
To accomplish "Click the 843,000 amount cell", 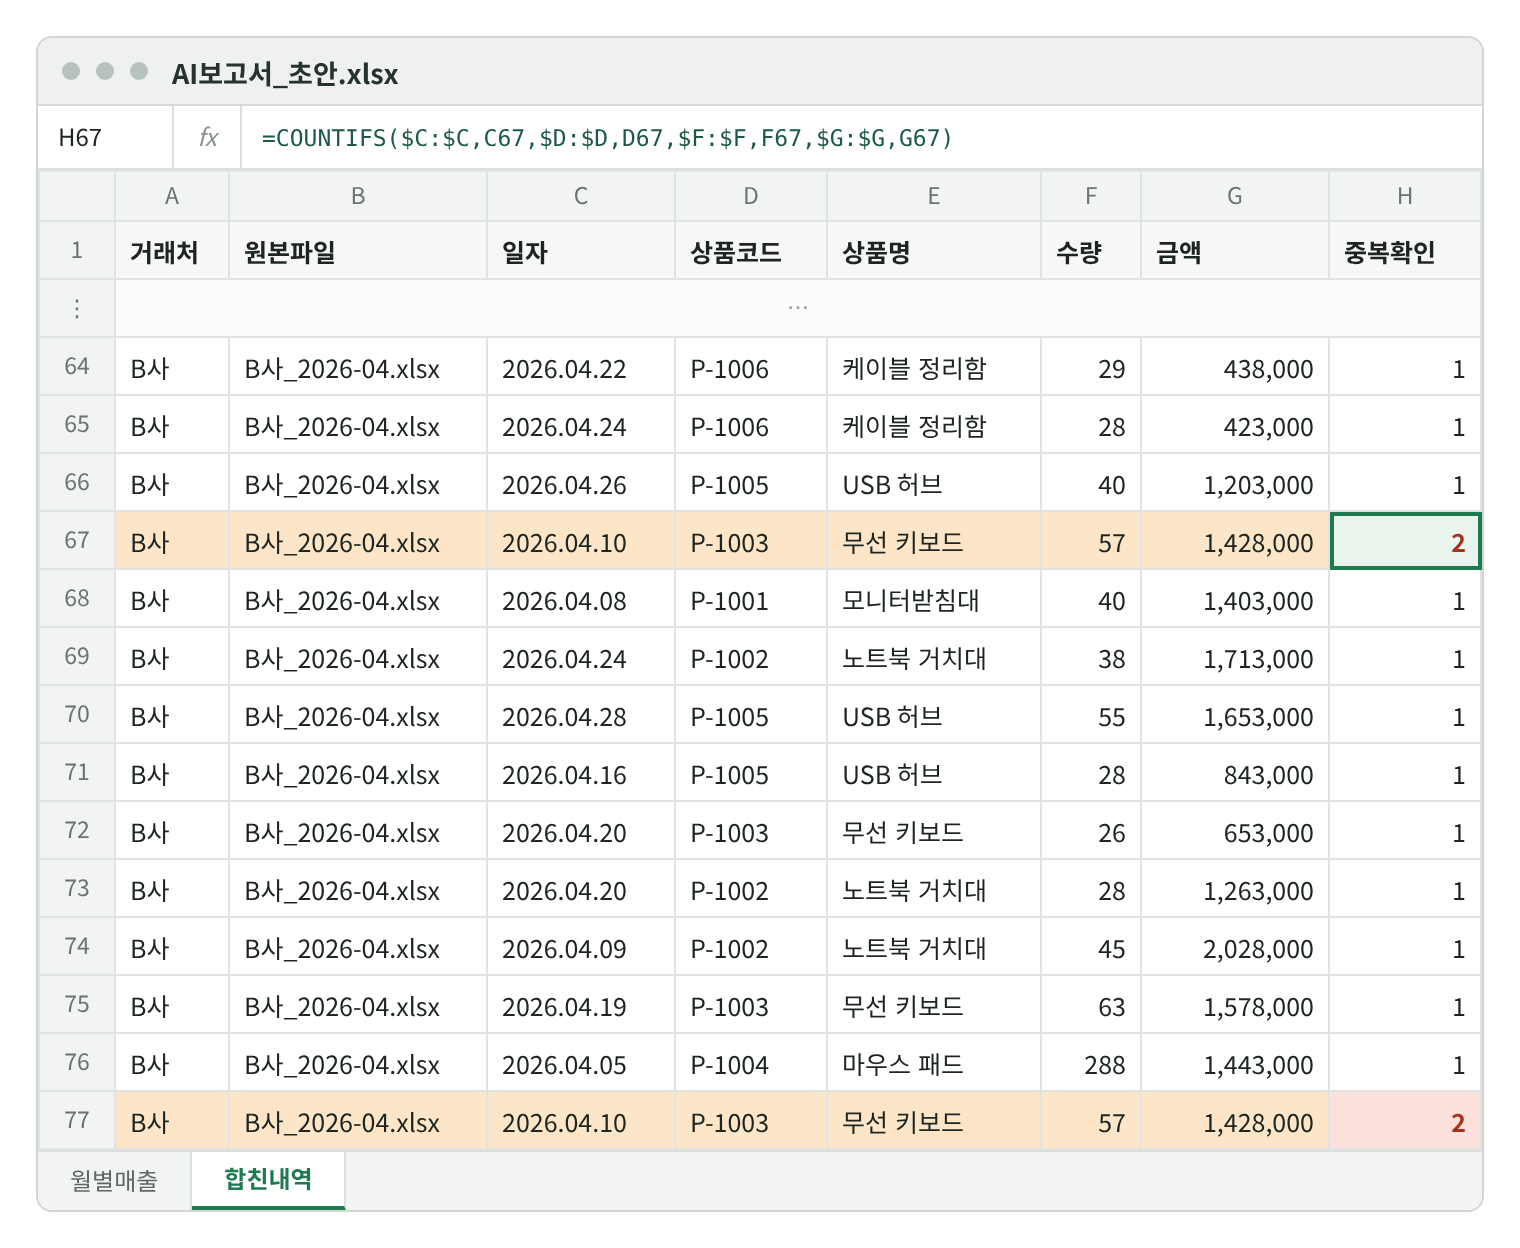I will coord(1235,773).
